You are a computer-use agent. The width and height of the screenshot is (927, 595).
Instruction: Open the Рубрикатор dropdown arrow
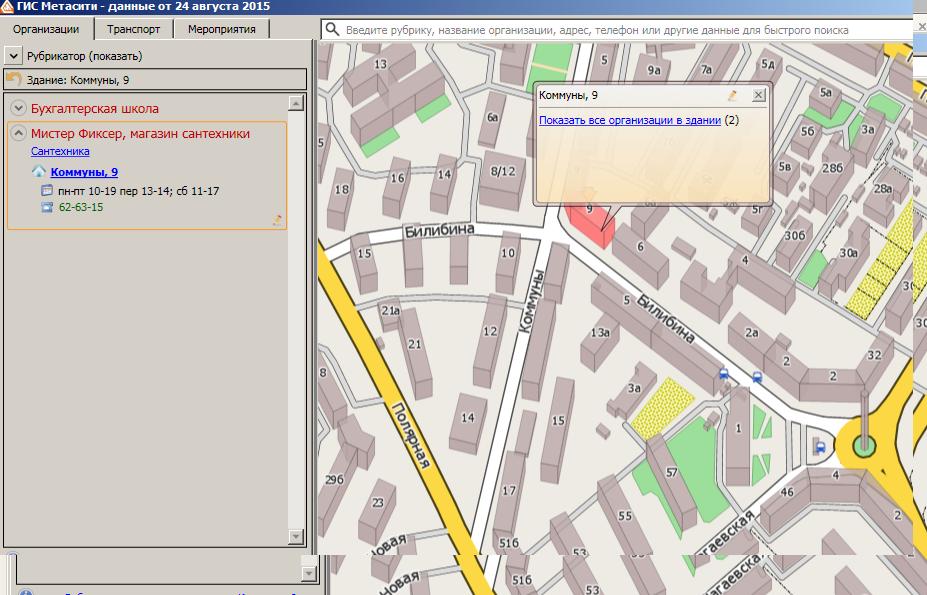pyautogui.click(x=13, y=56)
